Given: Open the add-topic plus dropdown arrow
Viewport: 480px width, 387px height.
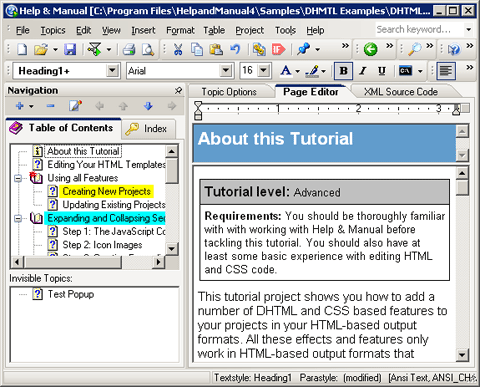Looking at the screenshot, I should [31, 106].
